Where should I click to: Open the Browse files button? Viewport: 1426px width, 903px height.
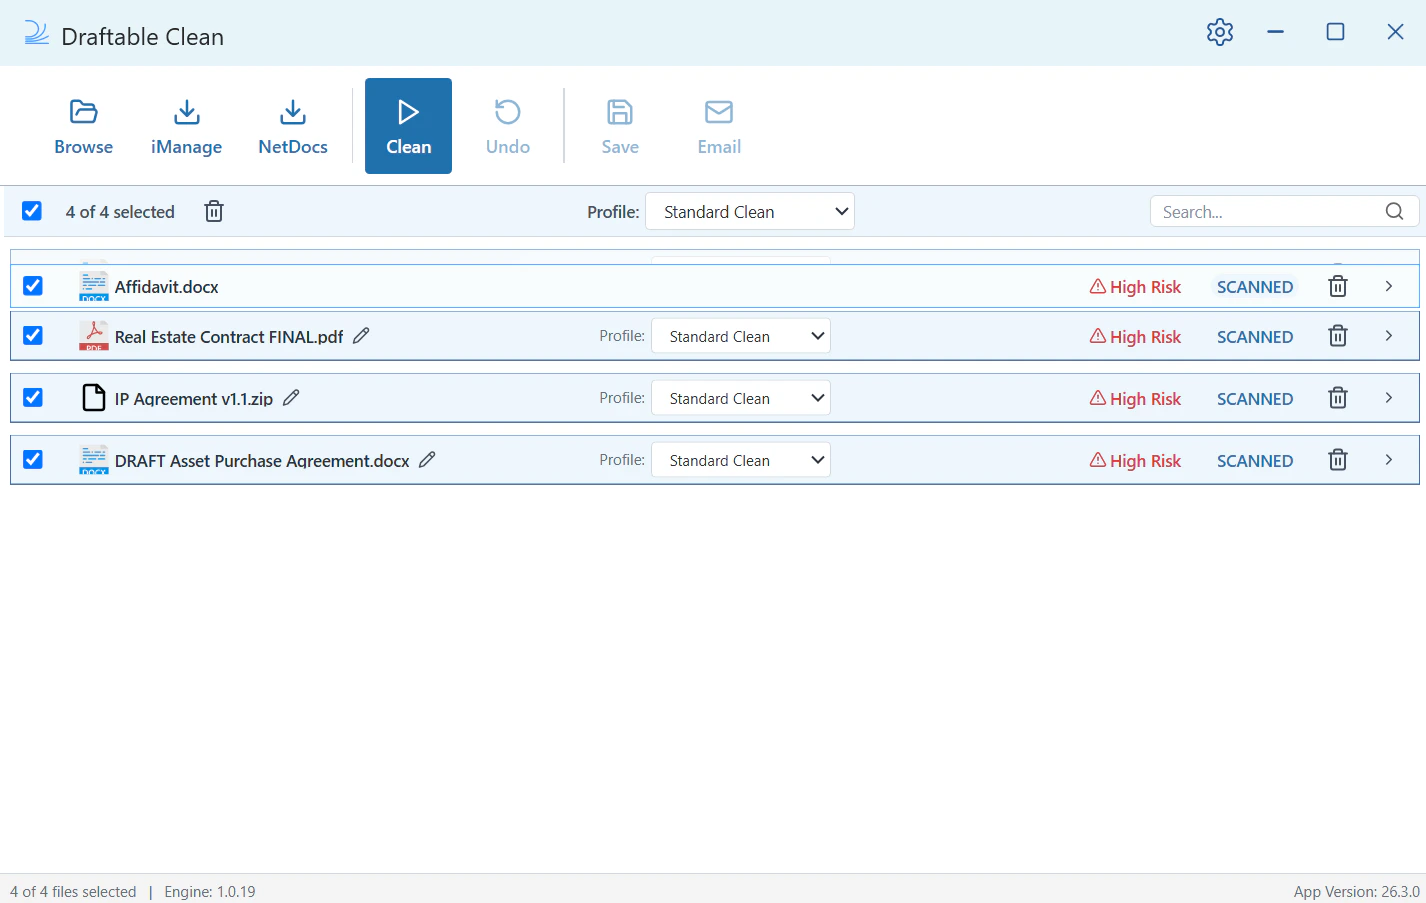pyautogui.click(x=83, y=127)
